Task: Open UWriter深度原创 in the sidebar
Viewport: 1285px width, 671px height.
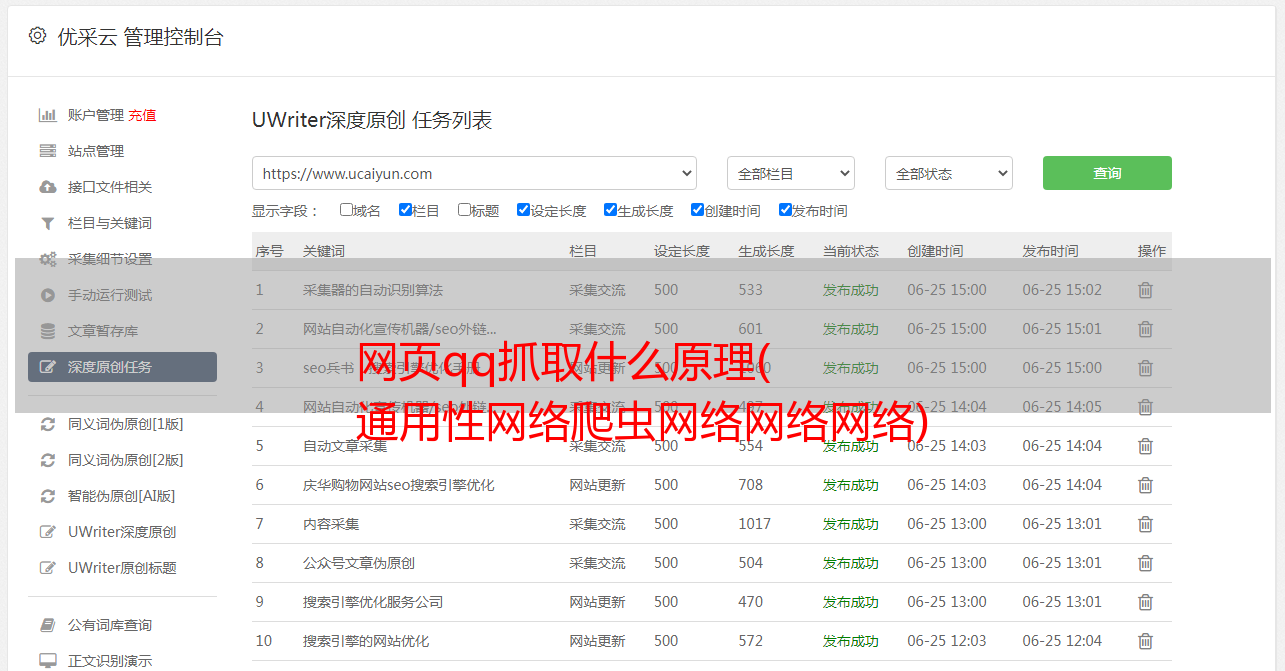Action: click(122, 532)
